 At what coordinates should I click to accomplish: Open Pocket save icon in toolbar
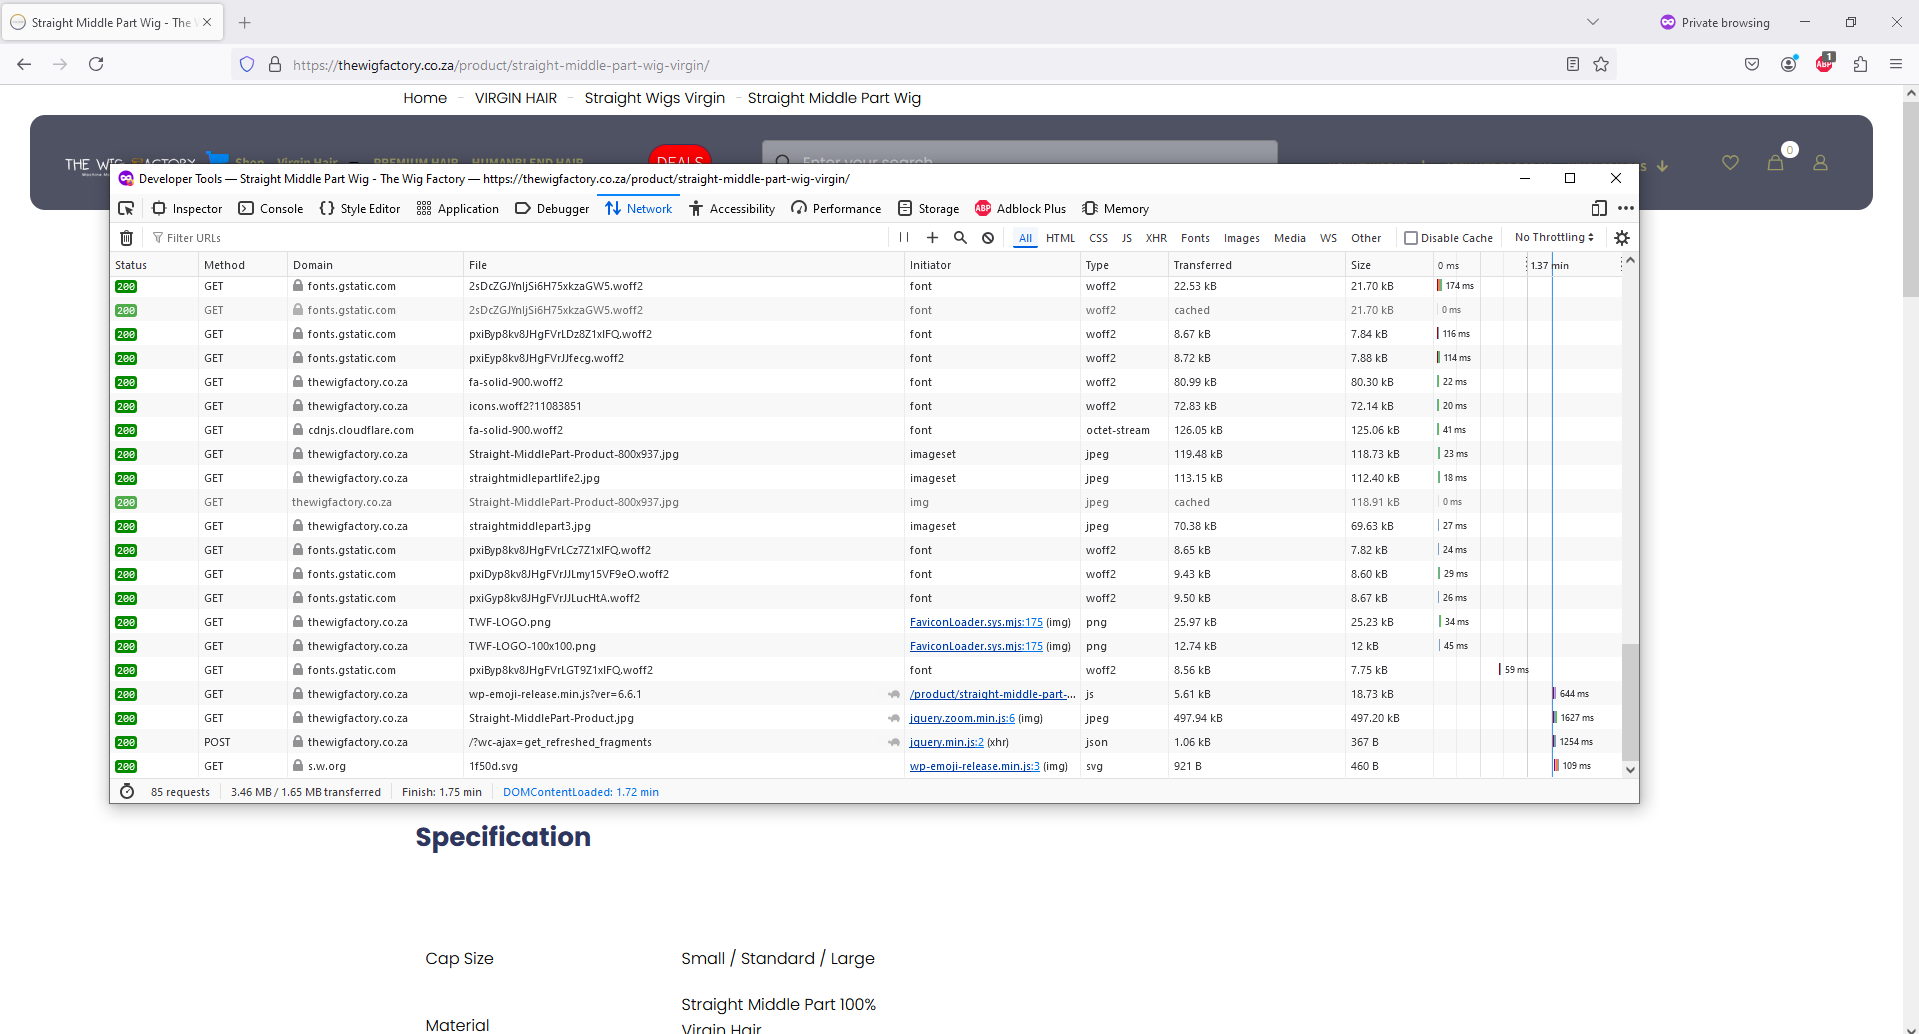[x=1752, y=64]
